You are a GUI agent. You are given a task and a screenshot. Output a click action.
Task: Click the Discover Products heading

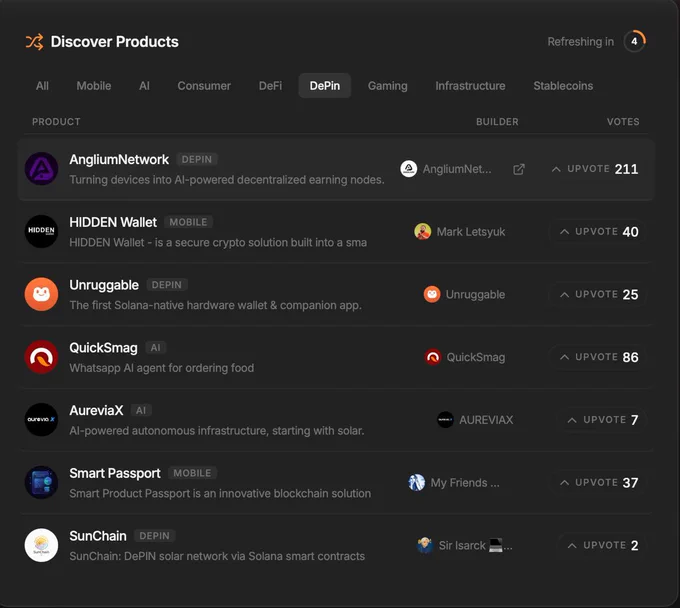pos(114,42)
